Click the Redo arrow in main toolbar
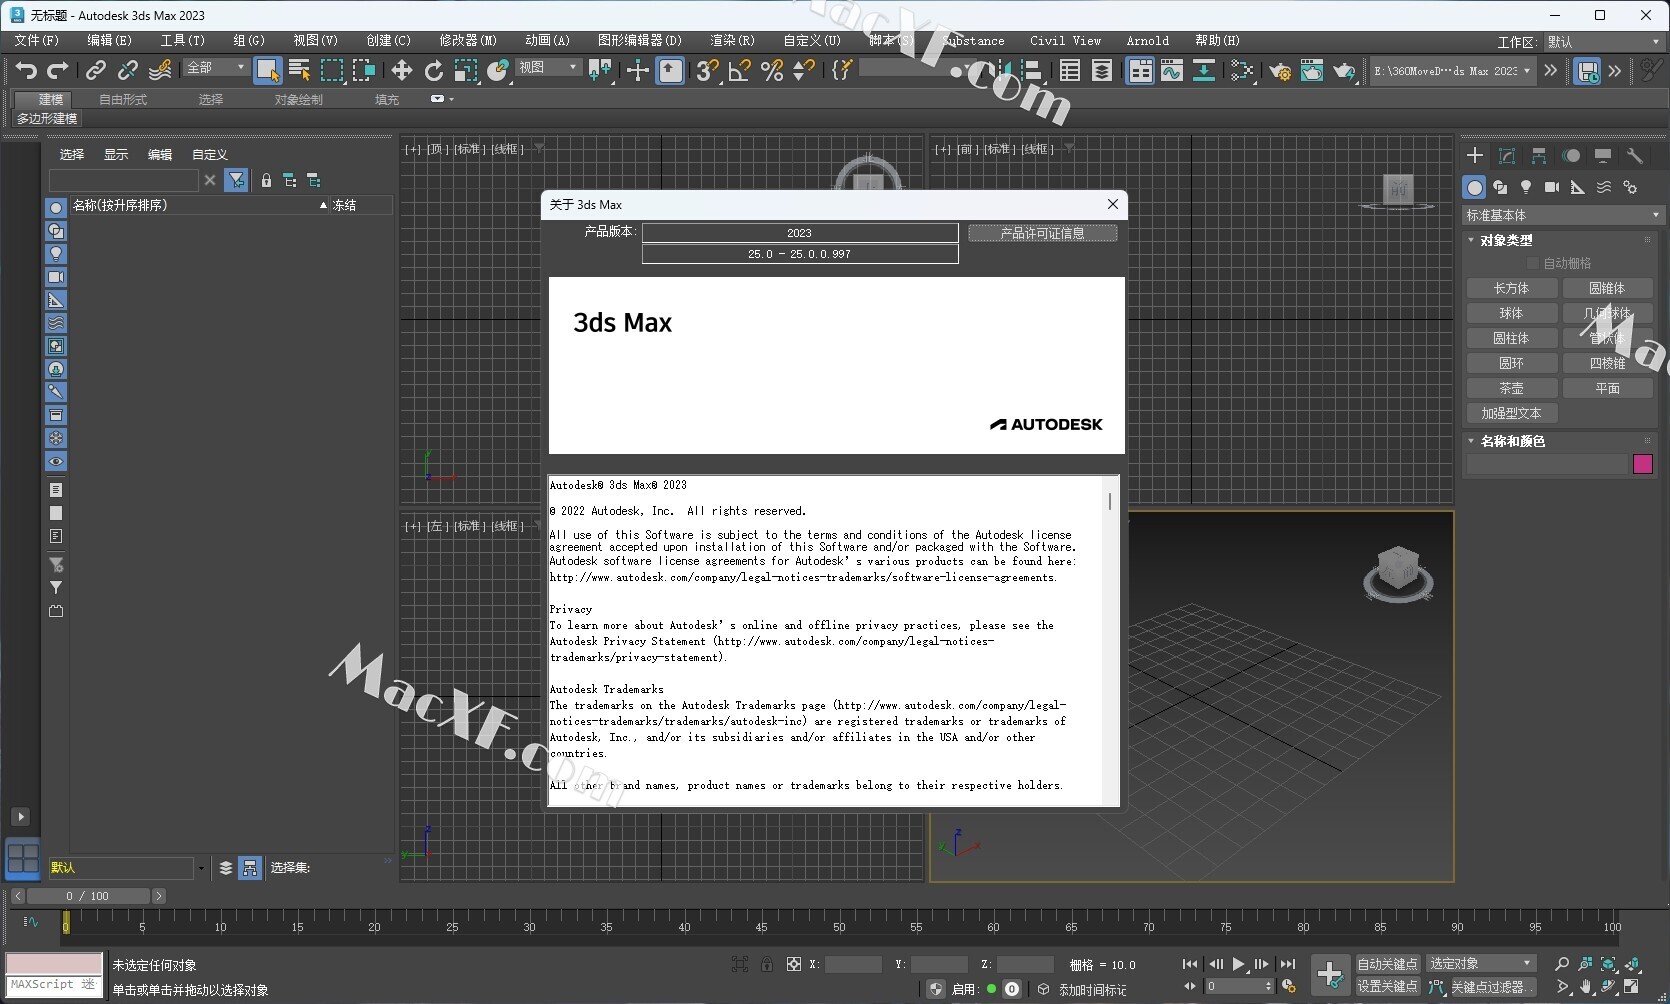 click(x=58, y=70)
